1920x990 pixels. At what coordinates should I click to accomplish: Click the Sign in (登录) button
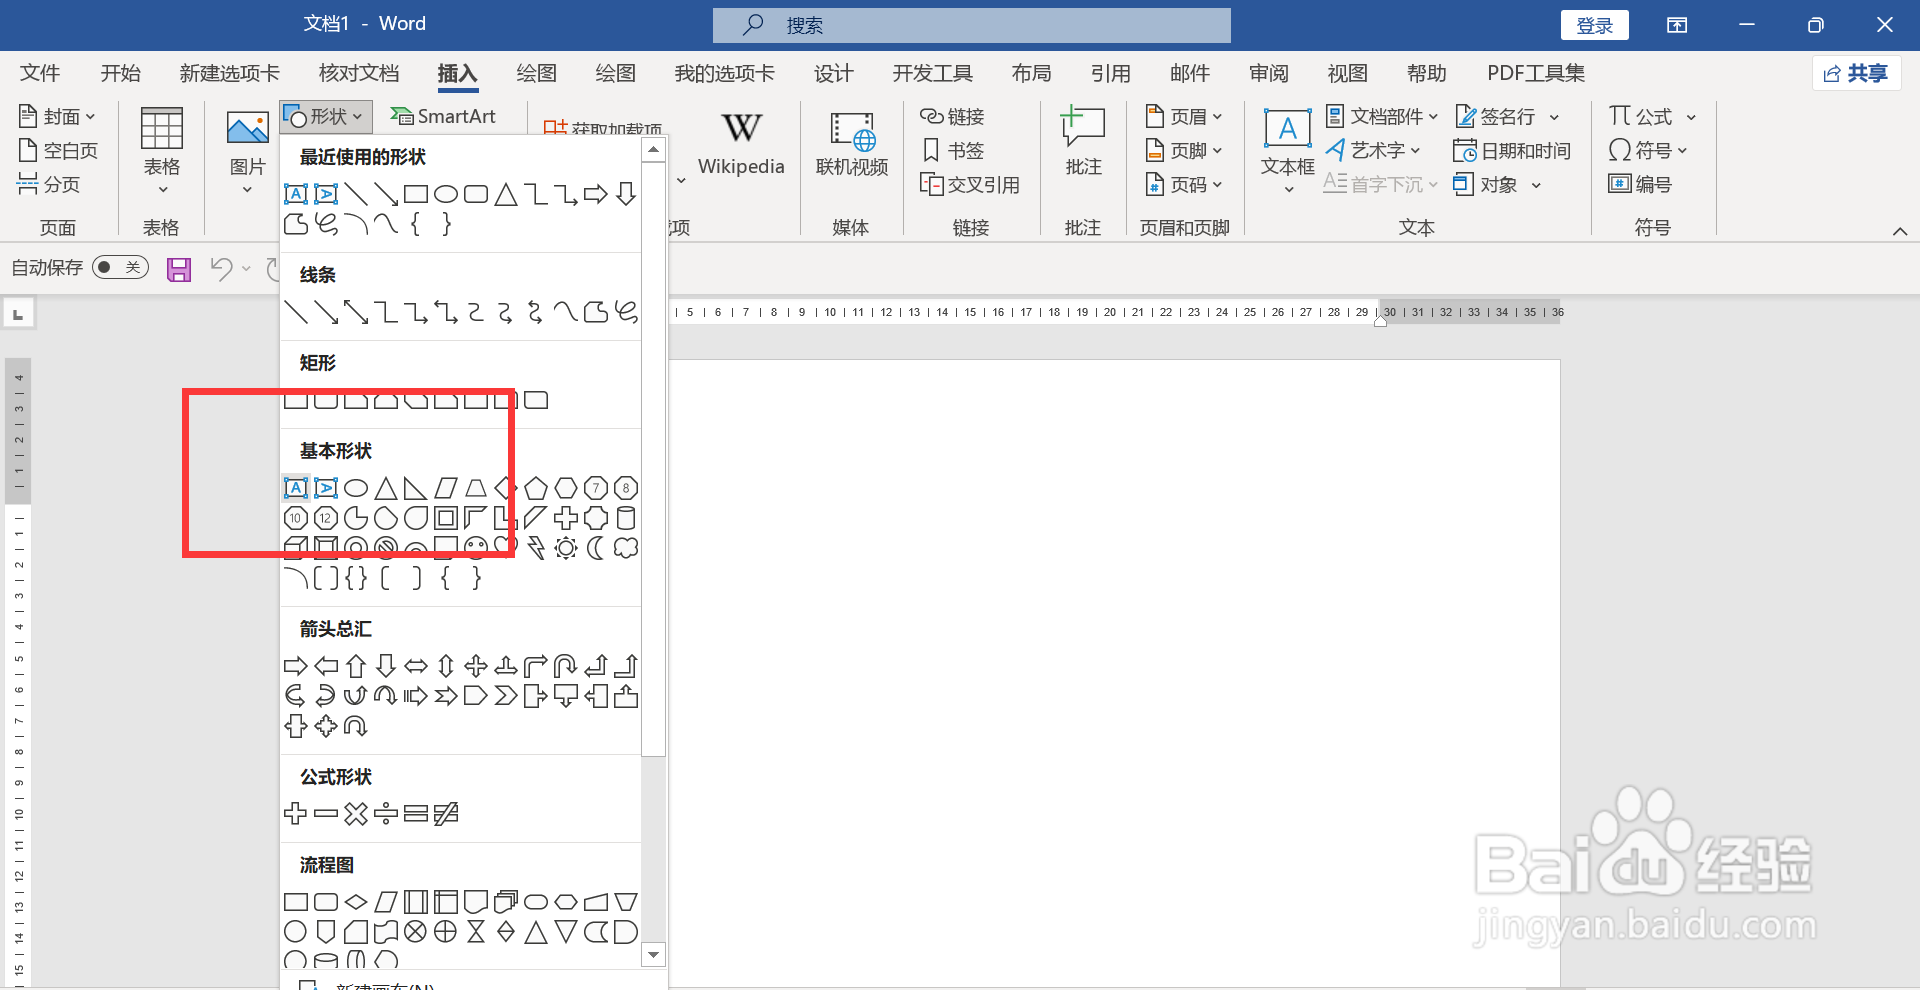click(x=1595, y=25)
